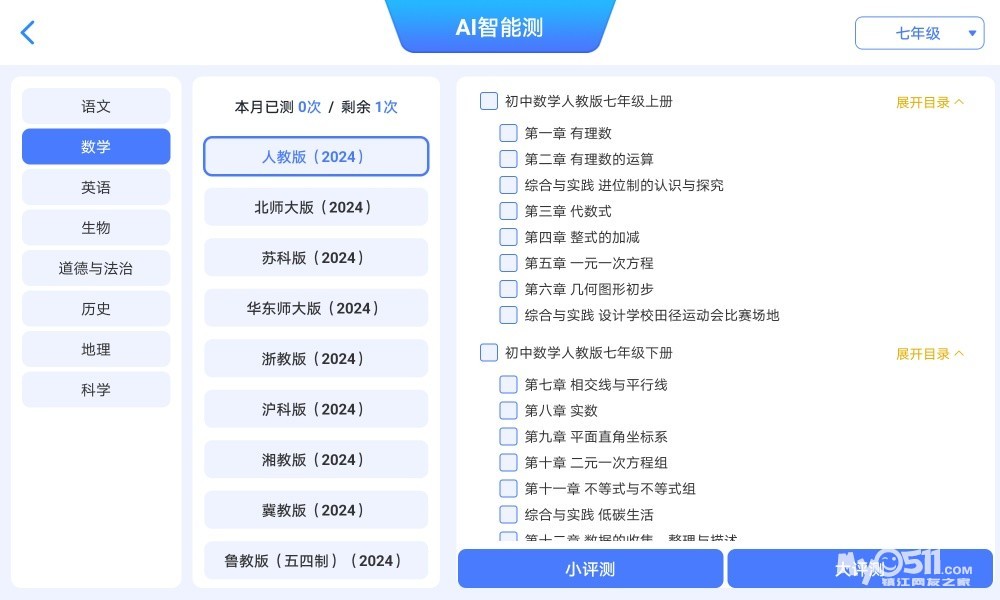This screenshot has width=1000, height=600.
Task: Switch to the 英语 subject tab
Action: tap(96, 187)
